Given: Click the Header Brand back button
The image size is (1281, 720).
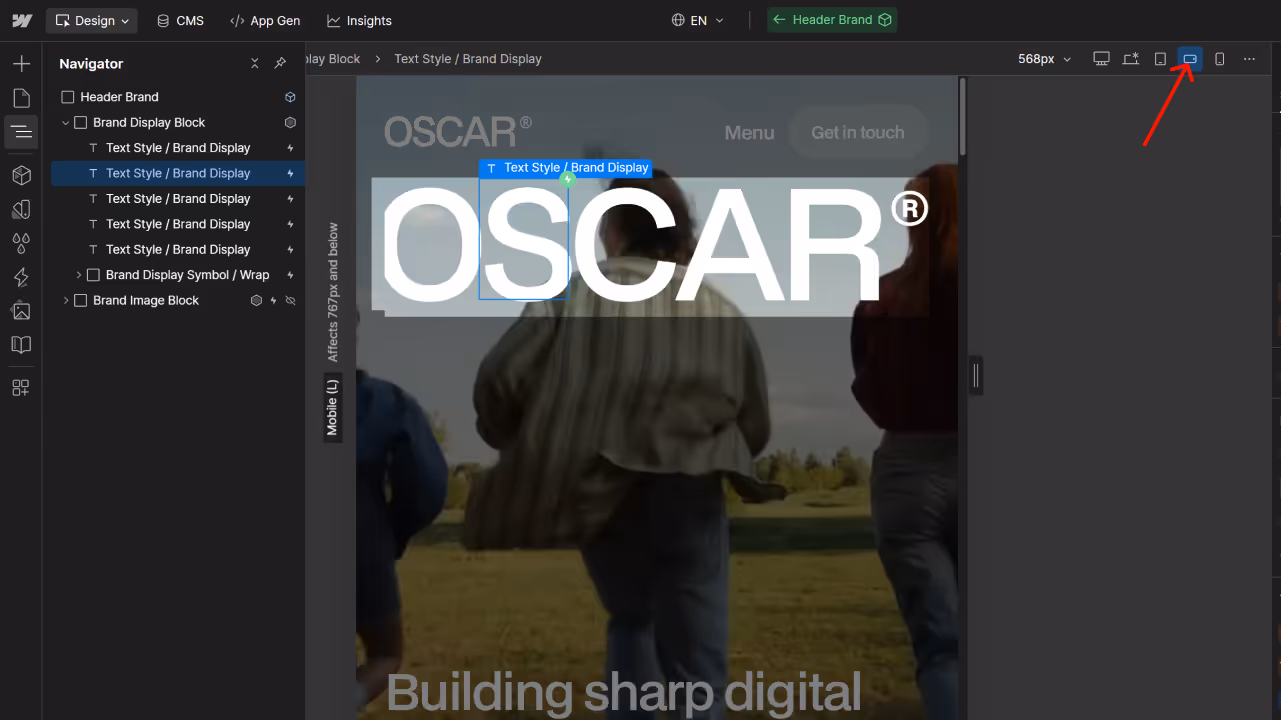Looking at the screenshot, I should click(x=832, y=19).
